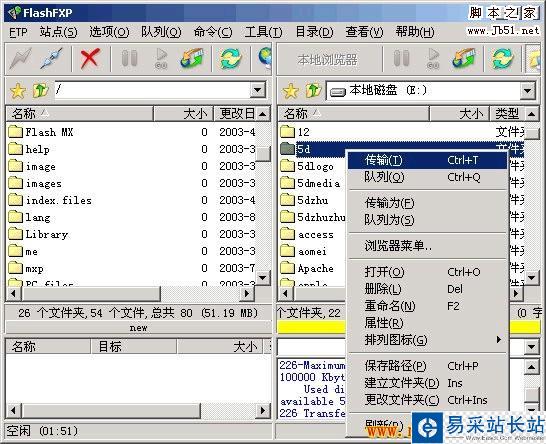
Task: Select the 5dmedia folder icon
Action: pyautogui.click(x=287, y=183)
